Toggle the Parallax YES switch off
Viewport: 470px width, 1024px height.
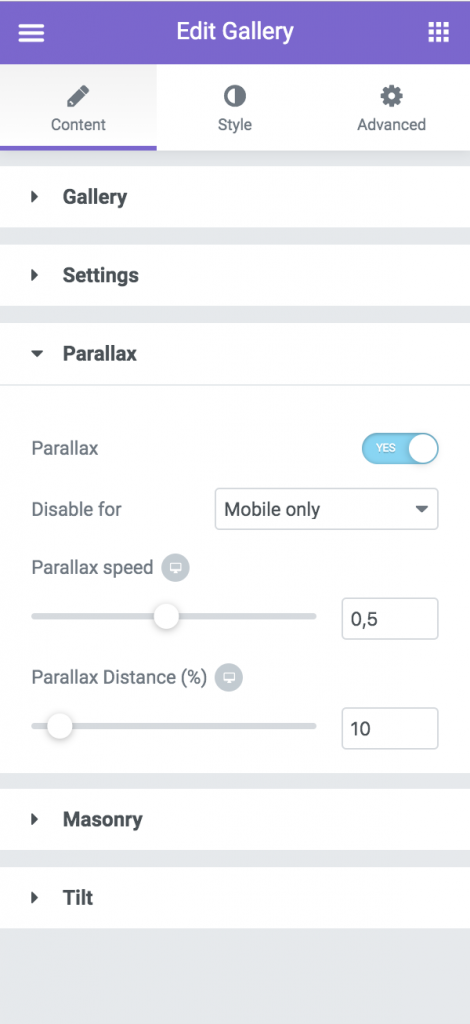(x=400, y=448)
